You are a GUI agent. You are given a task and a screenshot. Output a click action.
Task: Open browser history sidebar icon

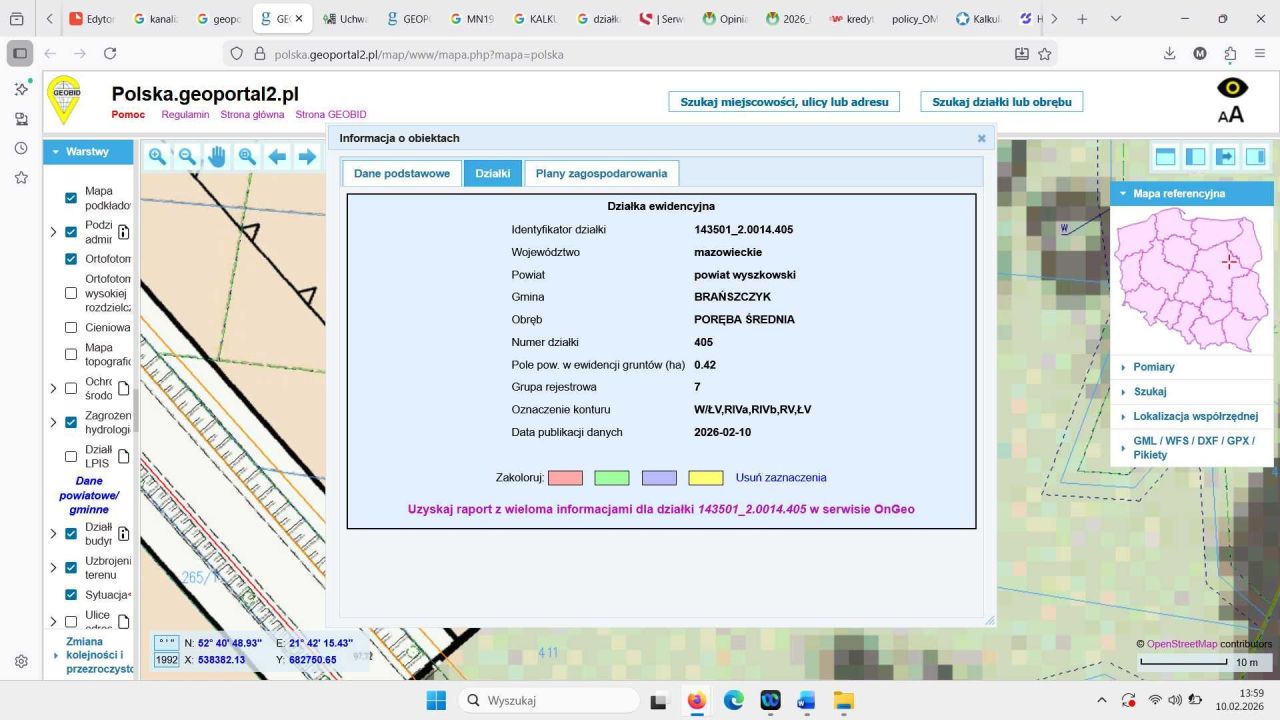tap(21, 148)
